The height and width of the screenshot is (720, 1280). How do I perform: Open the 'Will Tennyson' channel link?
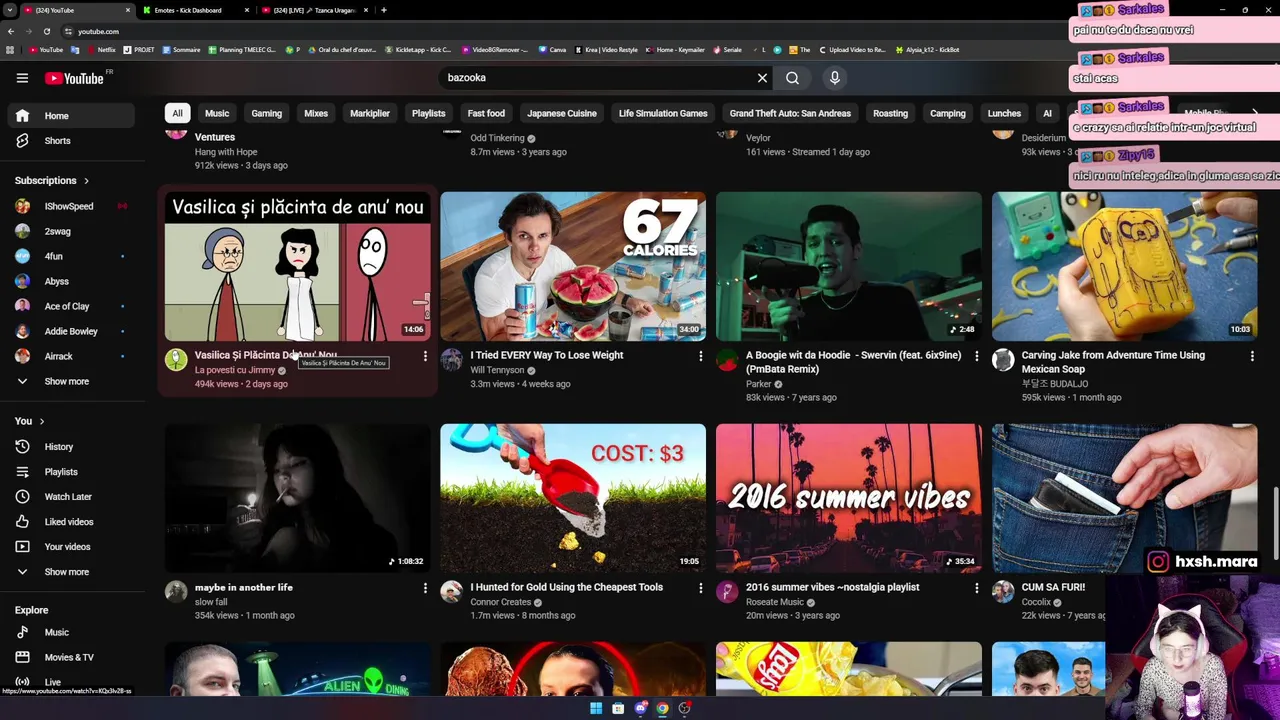click(497, 370)
